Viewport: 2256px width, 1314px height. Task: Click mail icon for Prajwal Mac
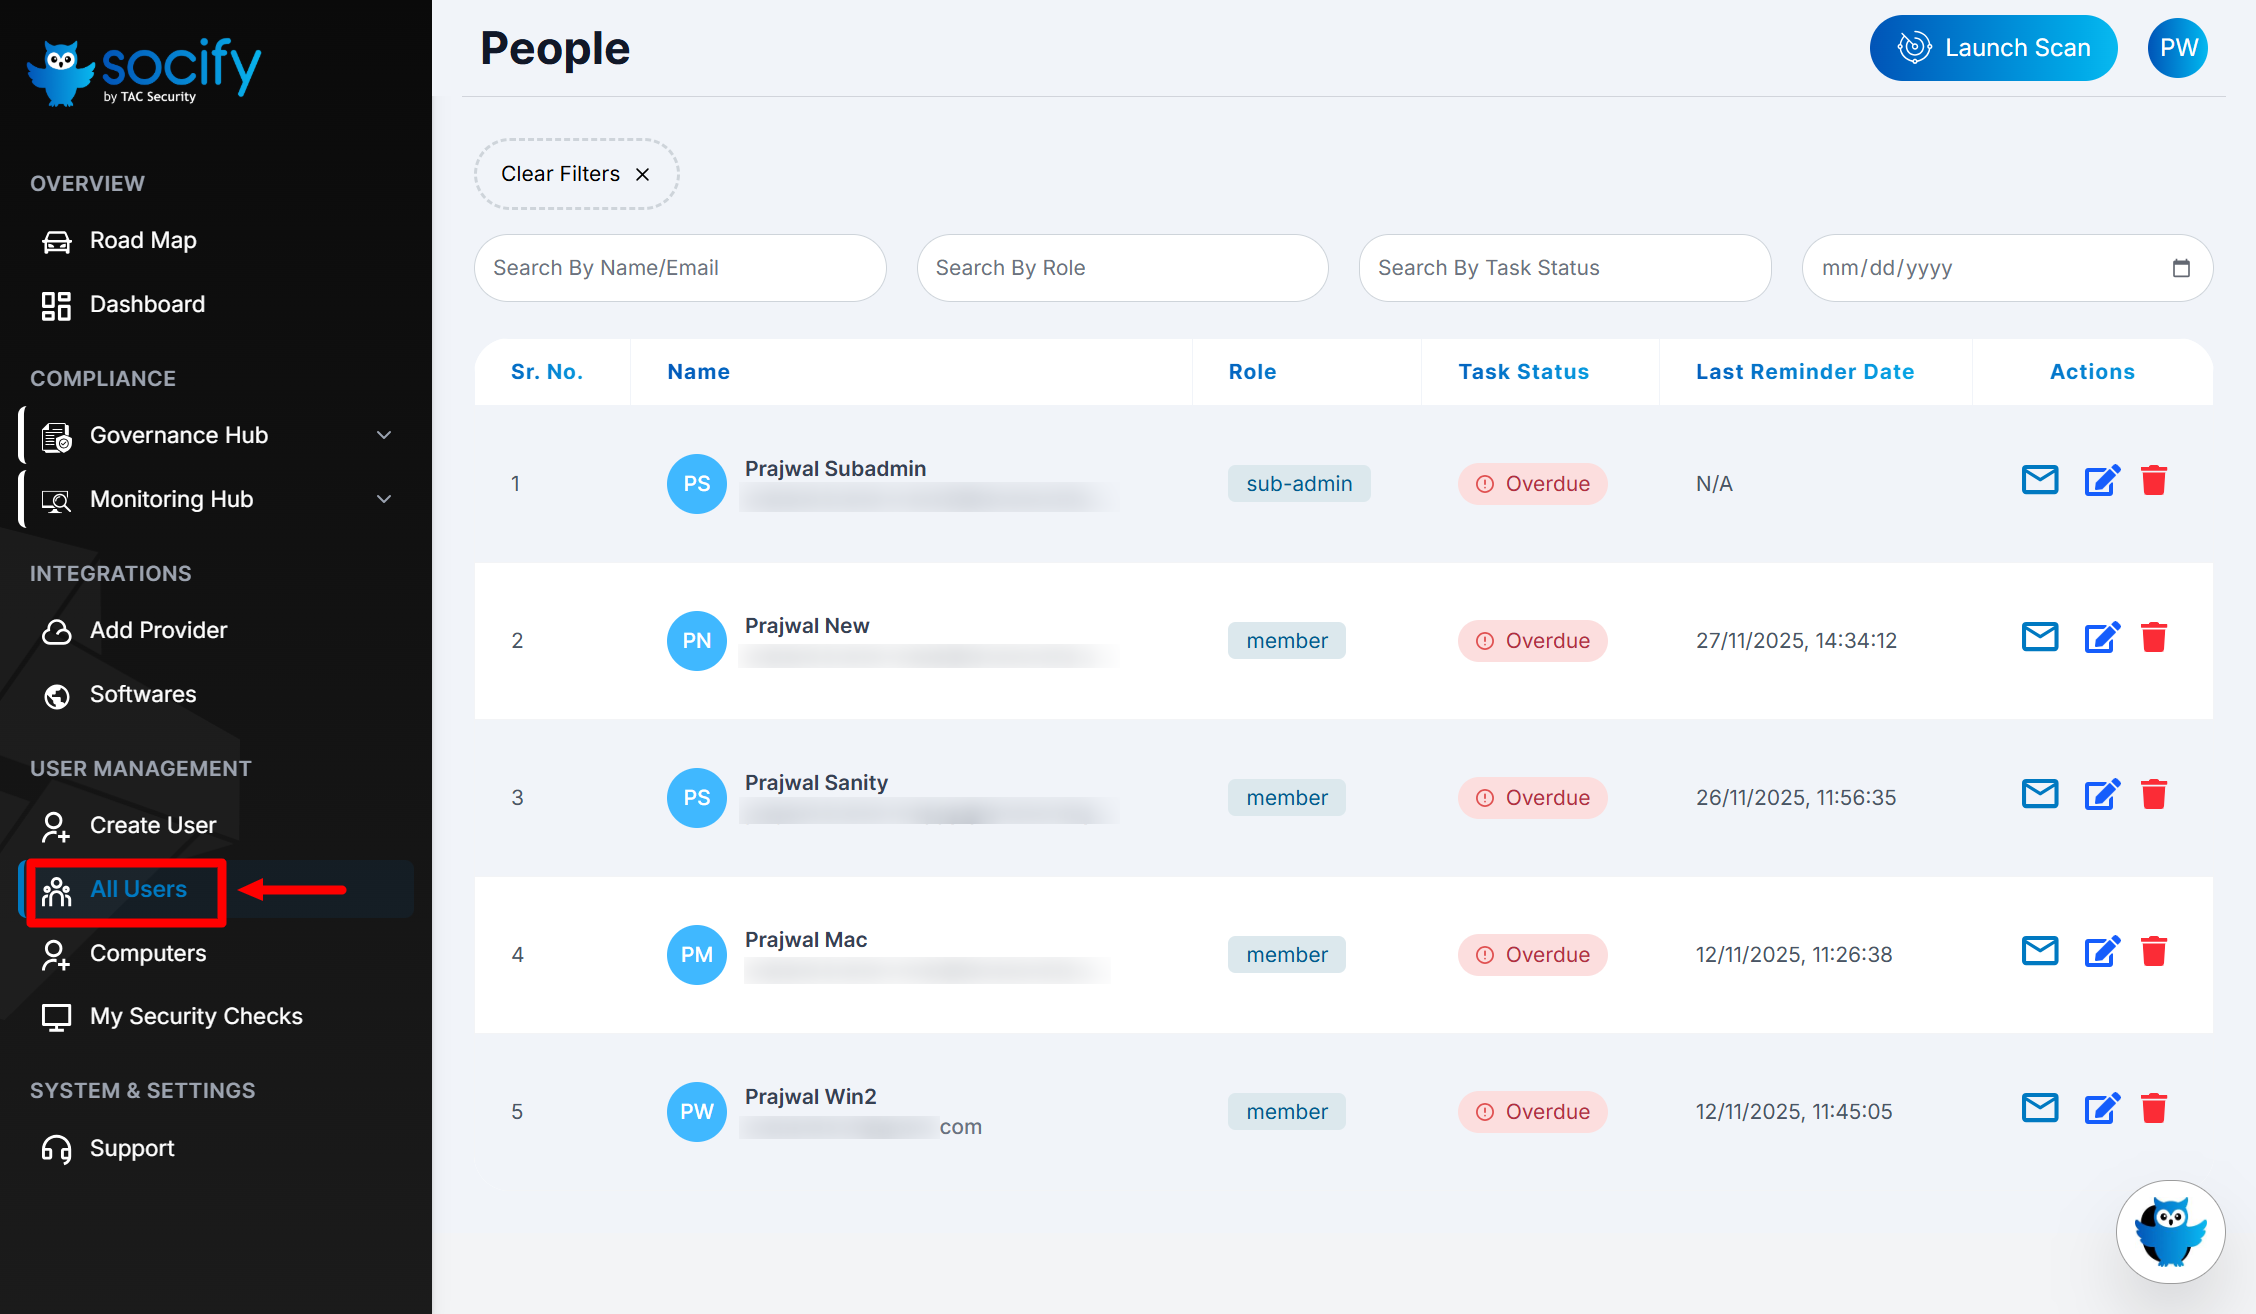[x=2039, y=952]
